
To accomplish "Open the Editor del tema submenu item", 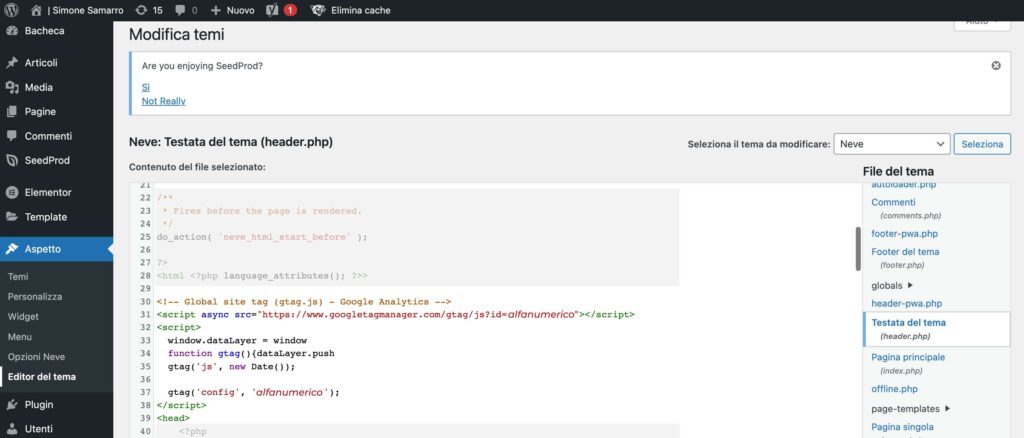I will (x=42, y=377).
